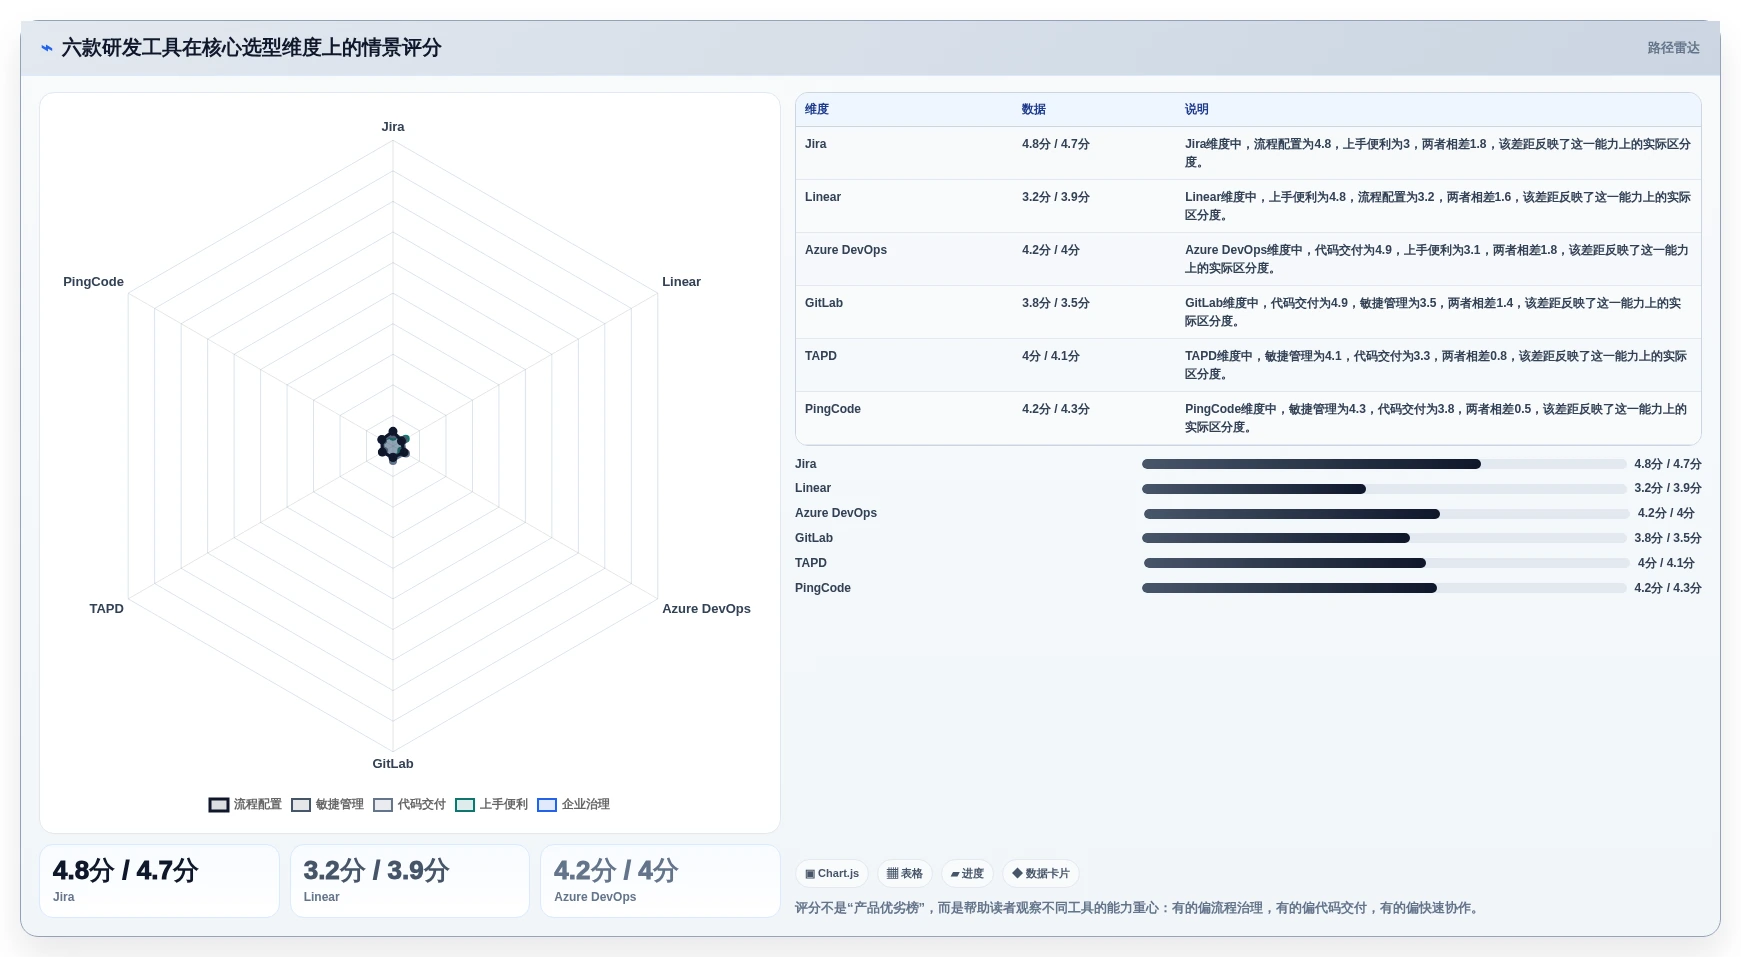Screen dimensions: 1741x957
Task: Click the Jira label in the progress list
Action: [x=806, y=464]
